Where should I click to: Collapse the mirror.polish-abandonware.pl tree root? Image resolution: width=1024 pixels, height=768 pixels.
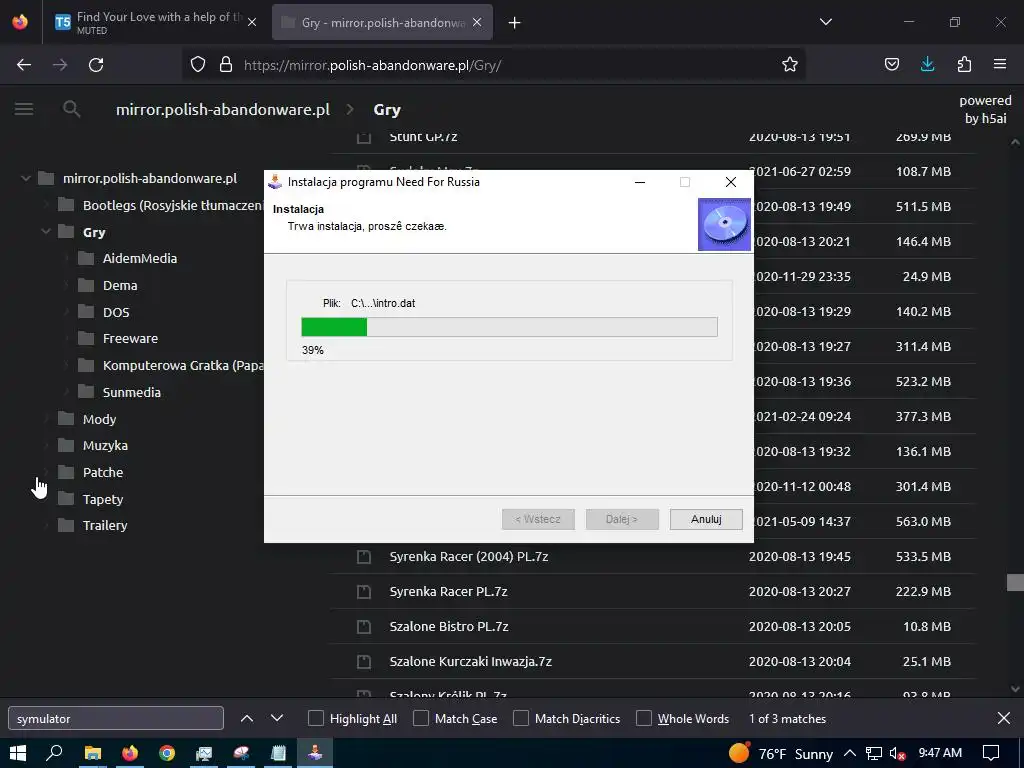25,178
